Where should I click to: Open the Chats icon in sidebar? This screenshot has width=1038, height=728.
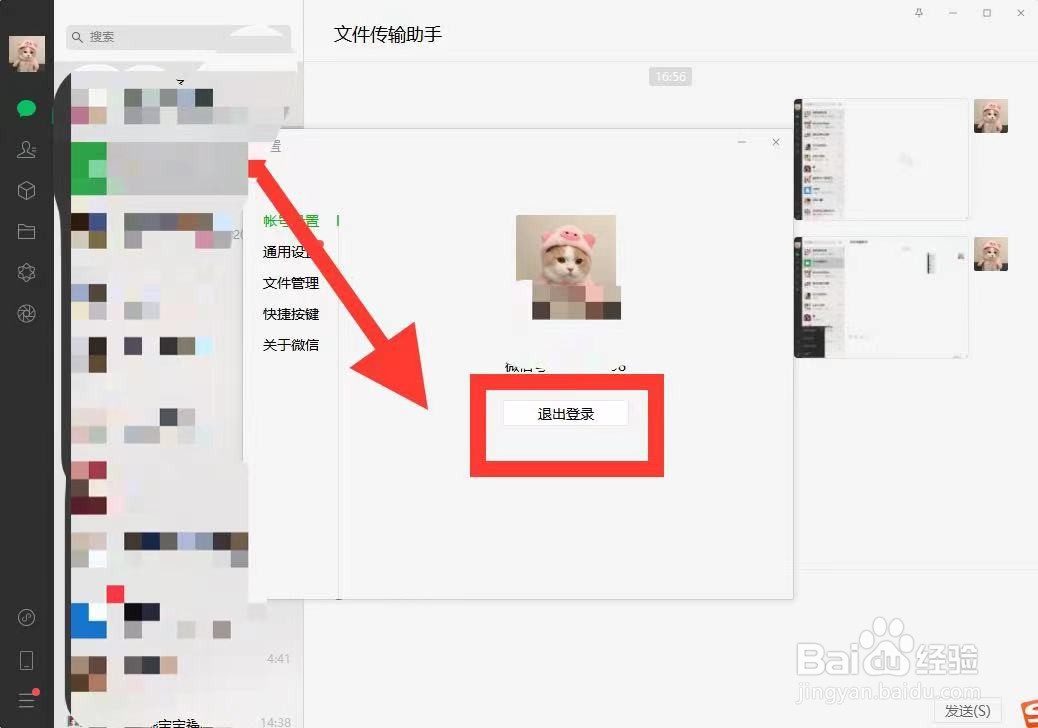point(26,109)
